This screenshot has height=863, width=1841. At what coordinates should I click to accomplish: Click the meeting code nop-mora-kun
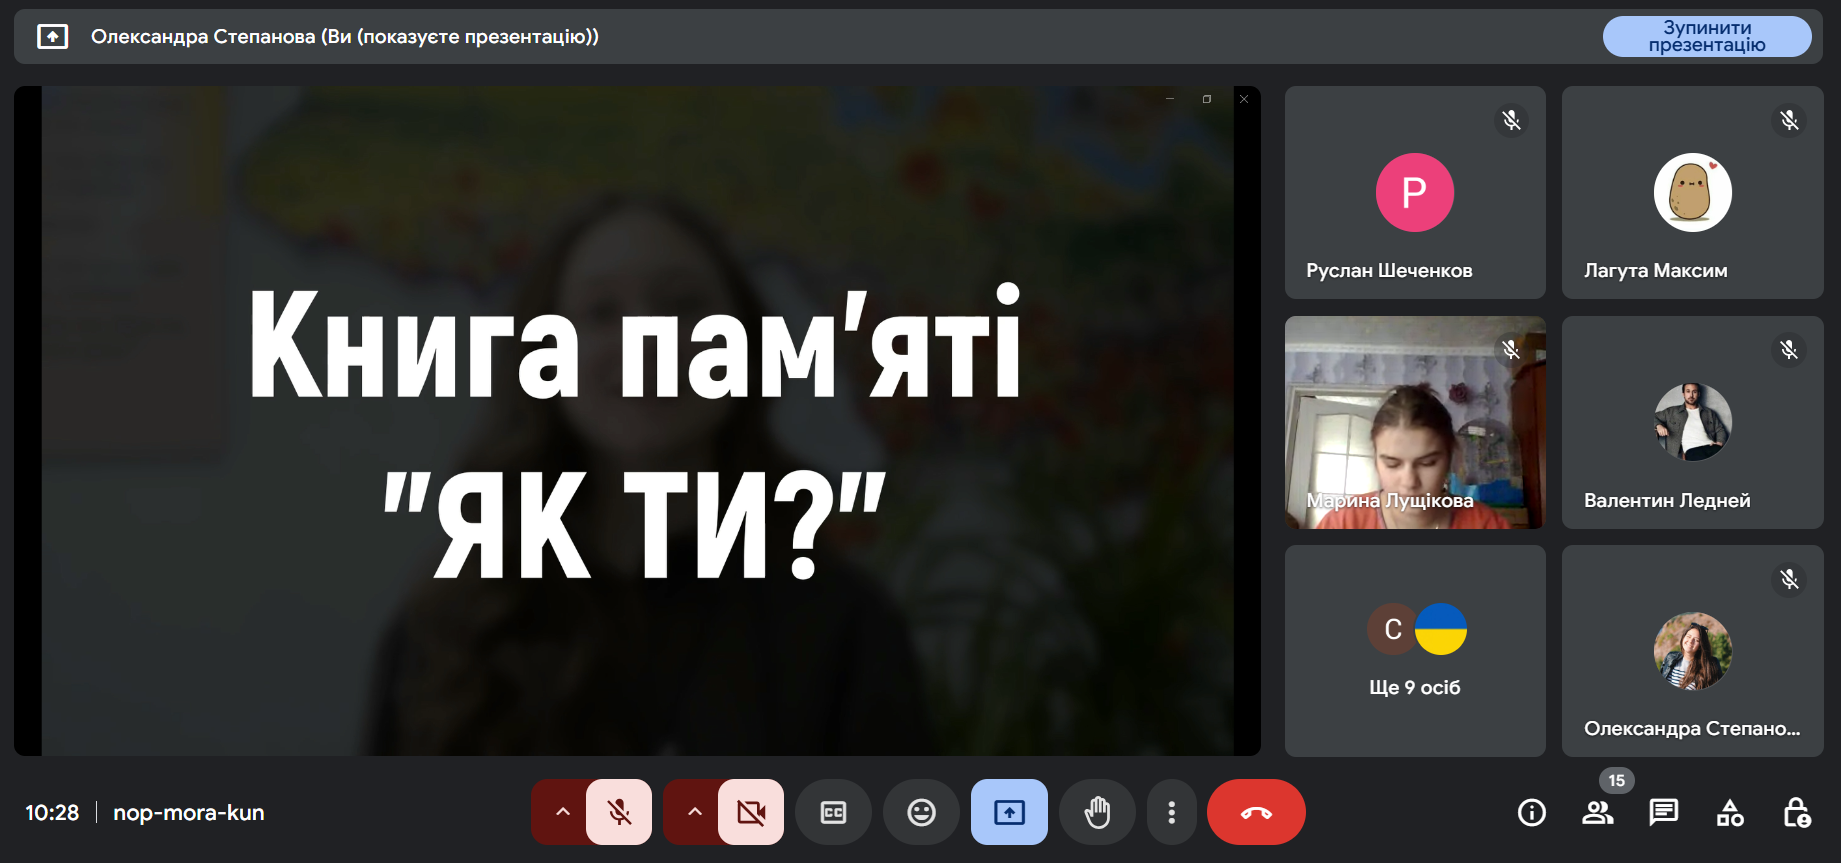coord(189,813)
